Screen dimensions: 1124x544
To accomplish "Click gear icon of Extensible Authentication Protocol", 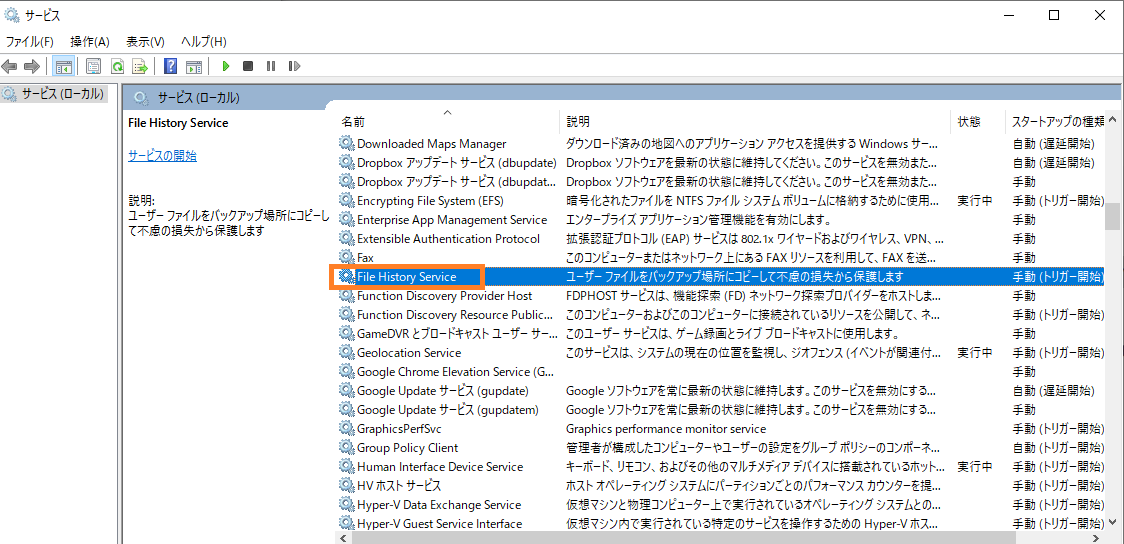I will pyautogui.click(x=347, y=238).
